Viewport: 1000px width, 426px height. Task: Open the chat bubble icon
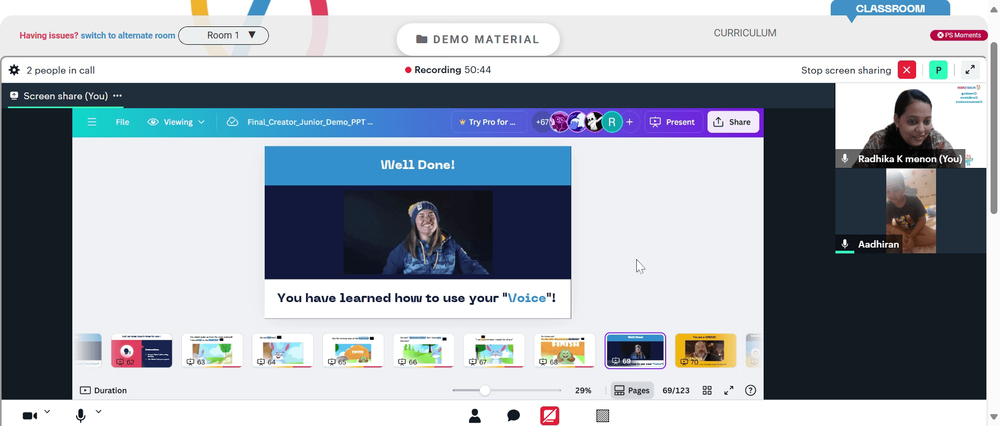[513, 416]
